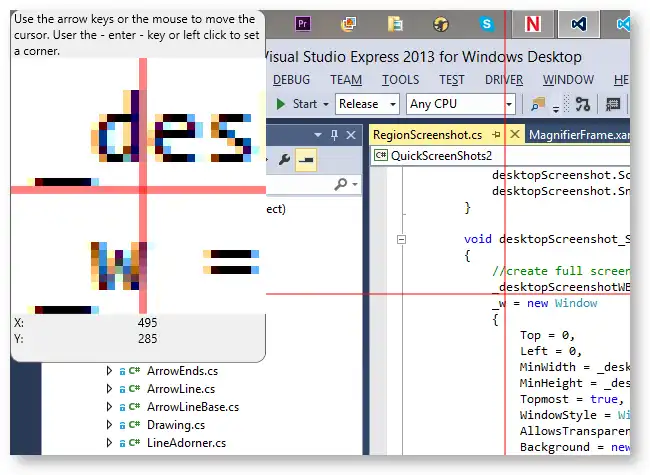Toggle the Solution Explorer auto-hide pin

(334, 135)
